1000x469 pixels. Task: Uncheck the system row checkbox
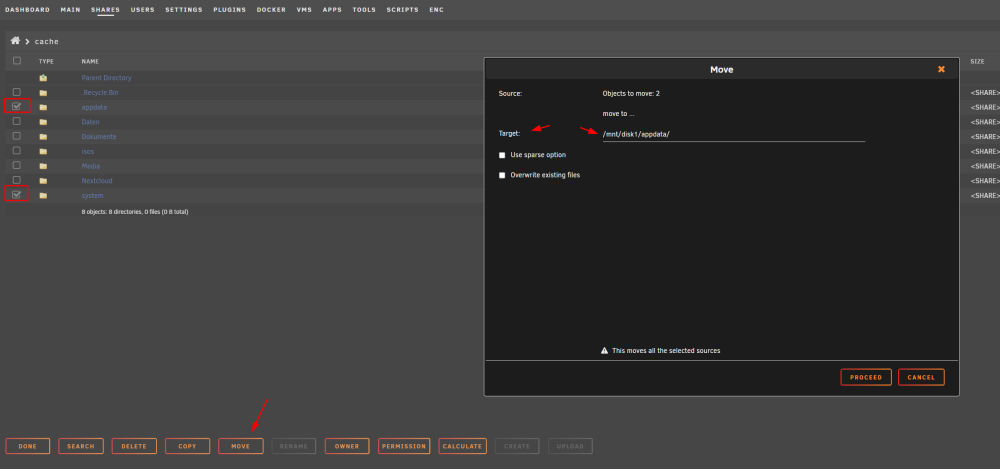click(x=17, y=195)
